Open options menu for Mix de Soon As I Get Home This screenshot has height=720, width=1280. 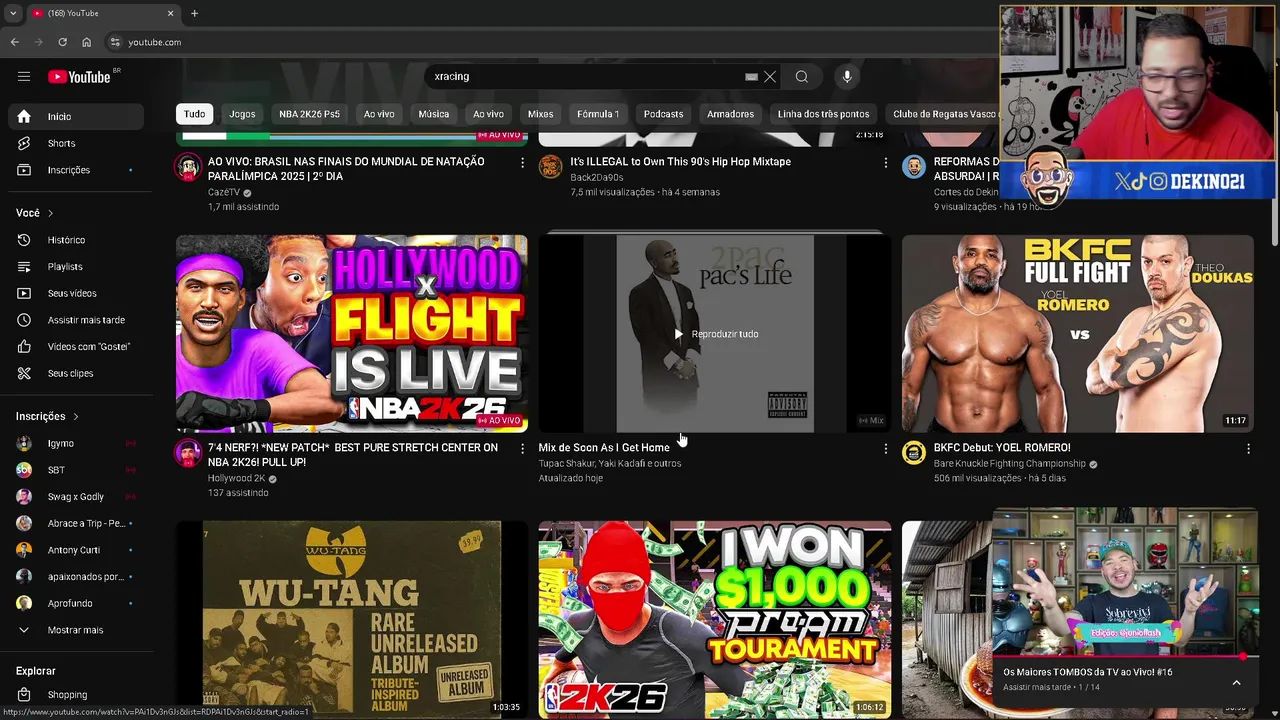[885, 449]
